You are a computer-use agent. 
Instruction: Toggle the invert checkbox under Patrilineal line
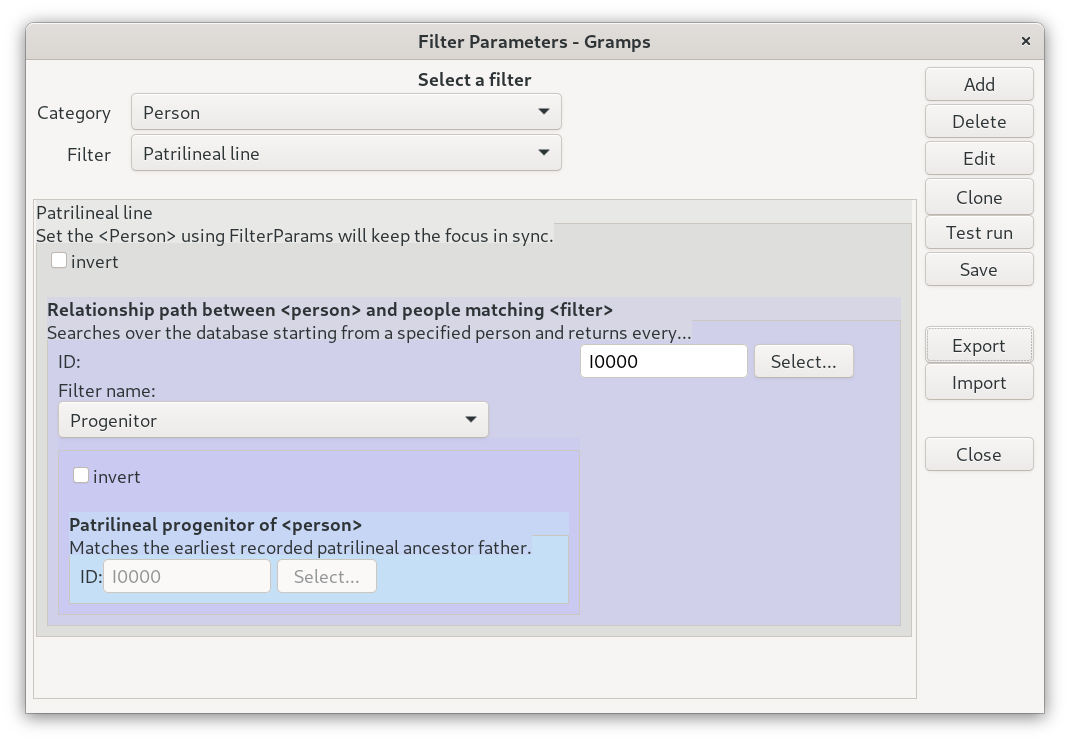(x=60, y=261)
